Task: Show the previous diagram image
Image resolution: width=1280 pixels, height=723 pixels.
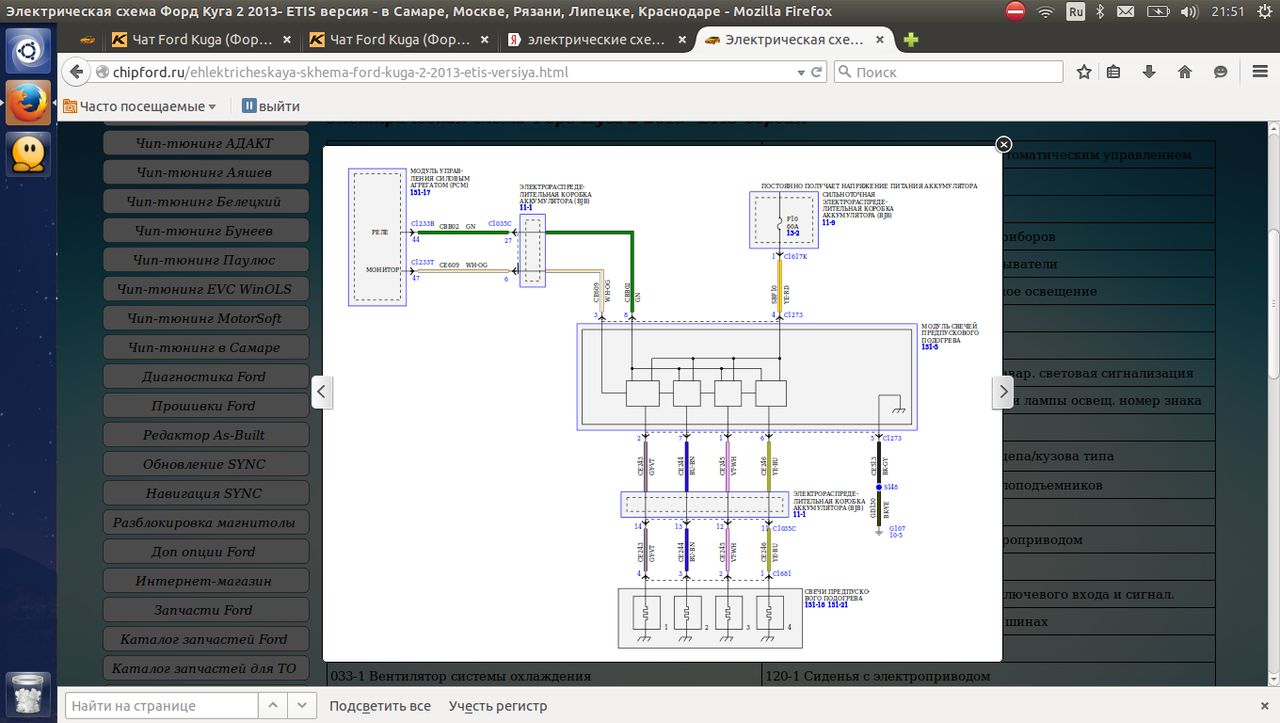Action: (322, 392)
